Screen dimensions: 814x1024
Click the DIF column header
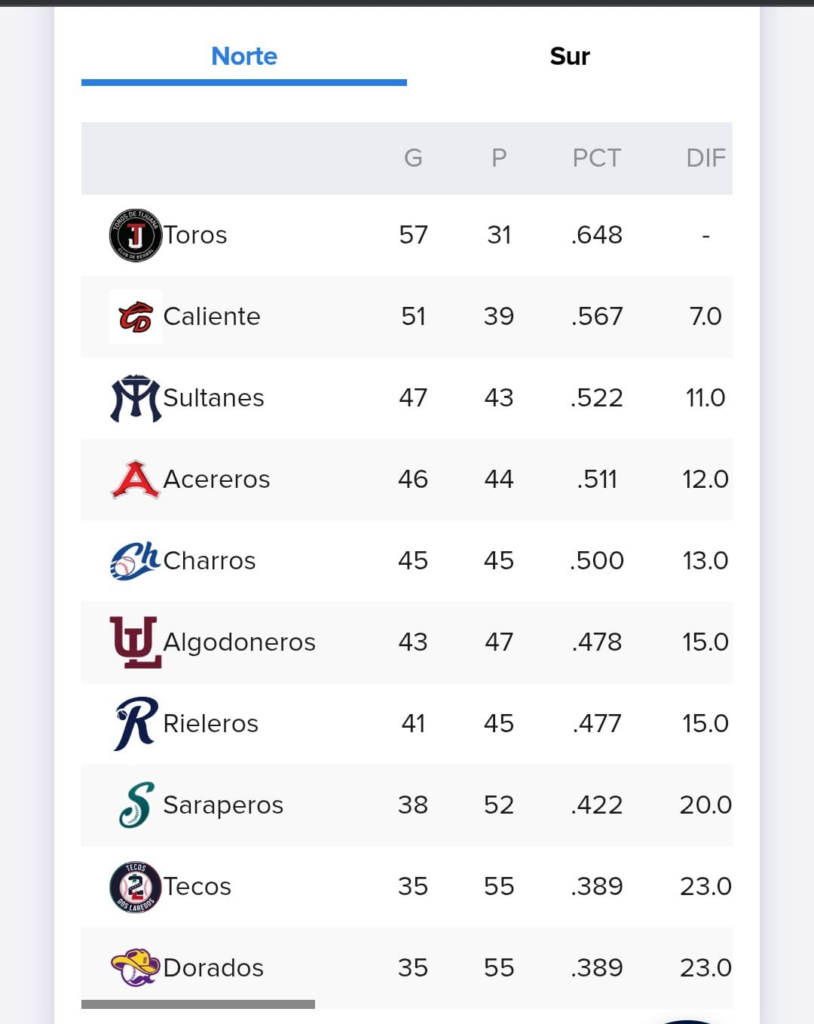(706, 158)
